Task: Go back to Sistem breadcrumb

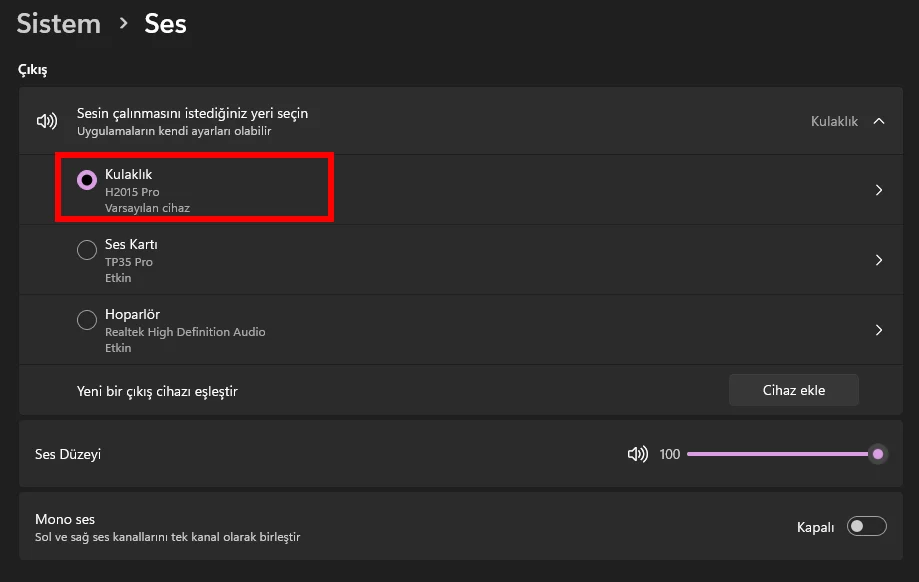Action: 59,23
